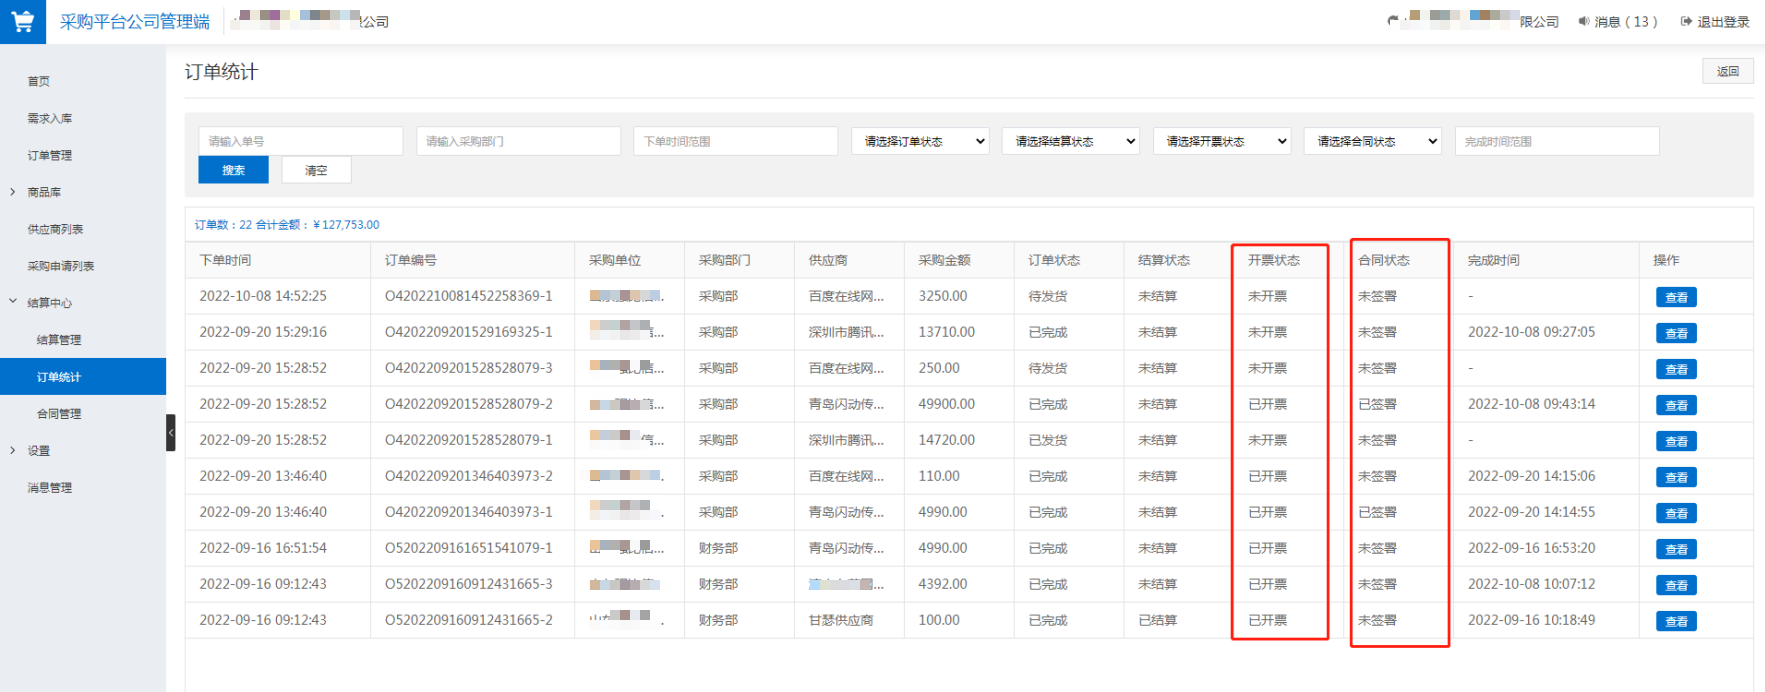This screenshot has width=1765, height=692.
Task: Click 查看 for order 04202209201346403973-1
Action: pyautogui.click(x=1676, y=513)
